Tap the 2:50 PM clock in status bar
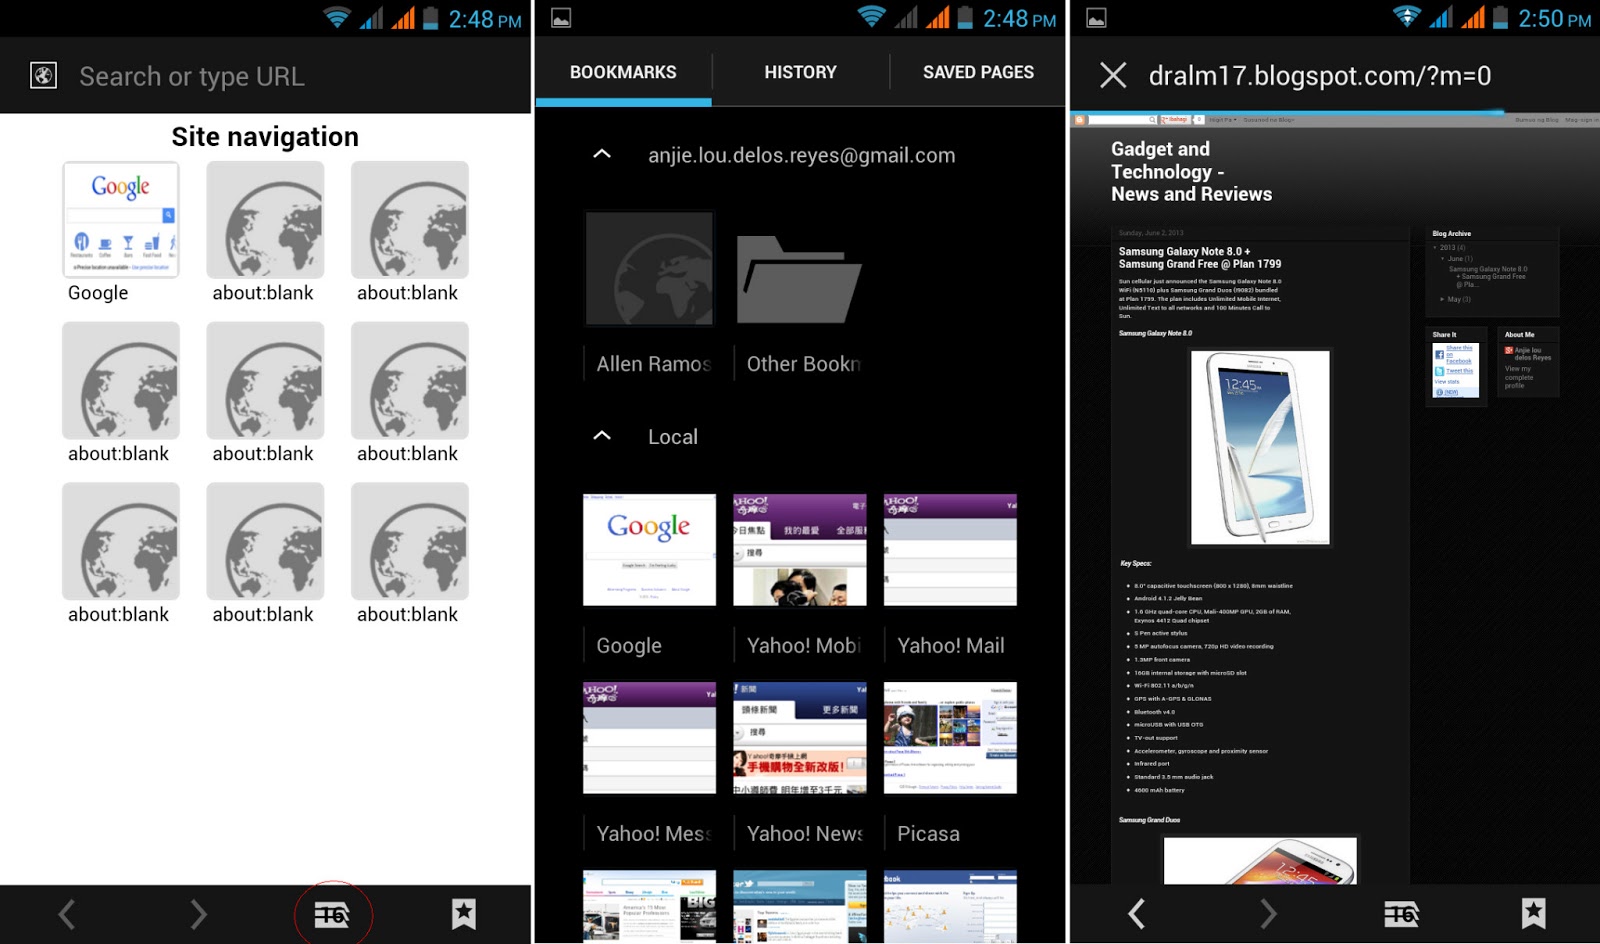This screenshot has height=944, width=1600. tap(1555, 19)
